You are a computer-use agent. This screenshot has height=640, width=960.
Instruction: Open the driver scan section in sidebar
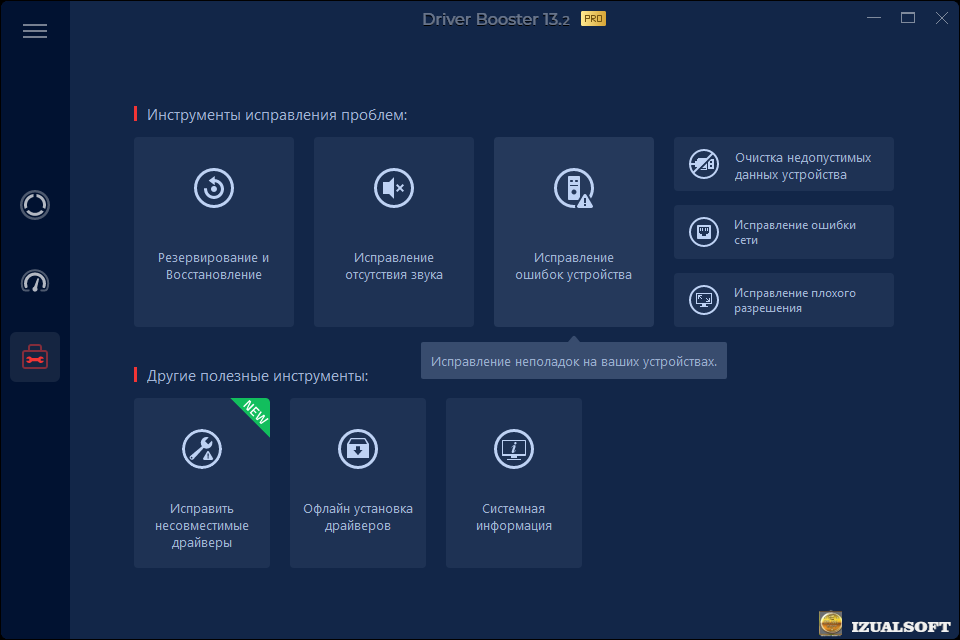pyautogui.click(x=35, y=205)
